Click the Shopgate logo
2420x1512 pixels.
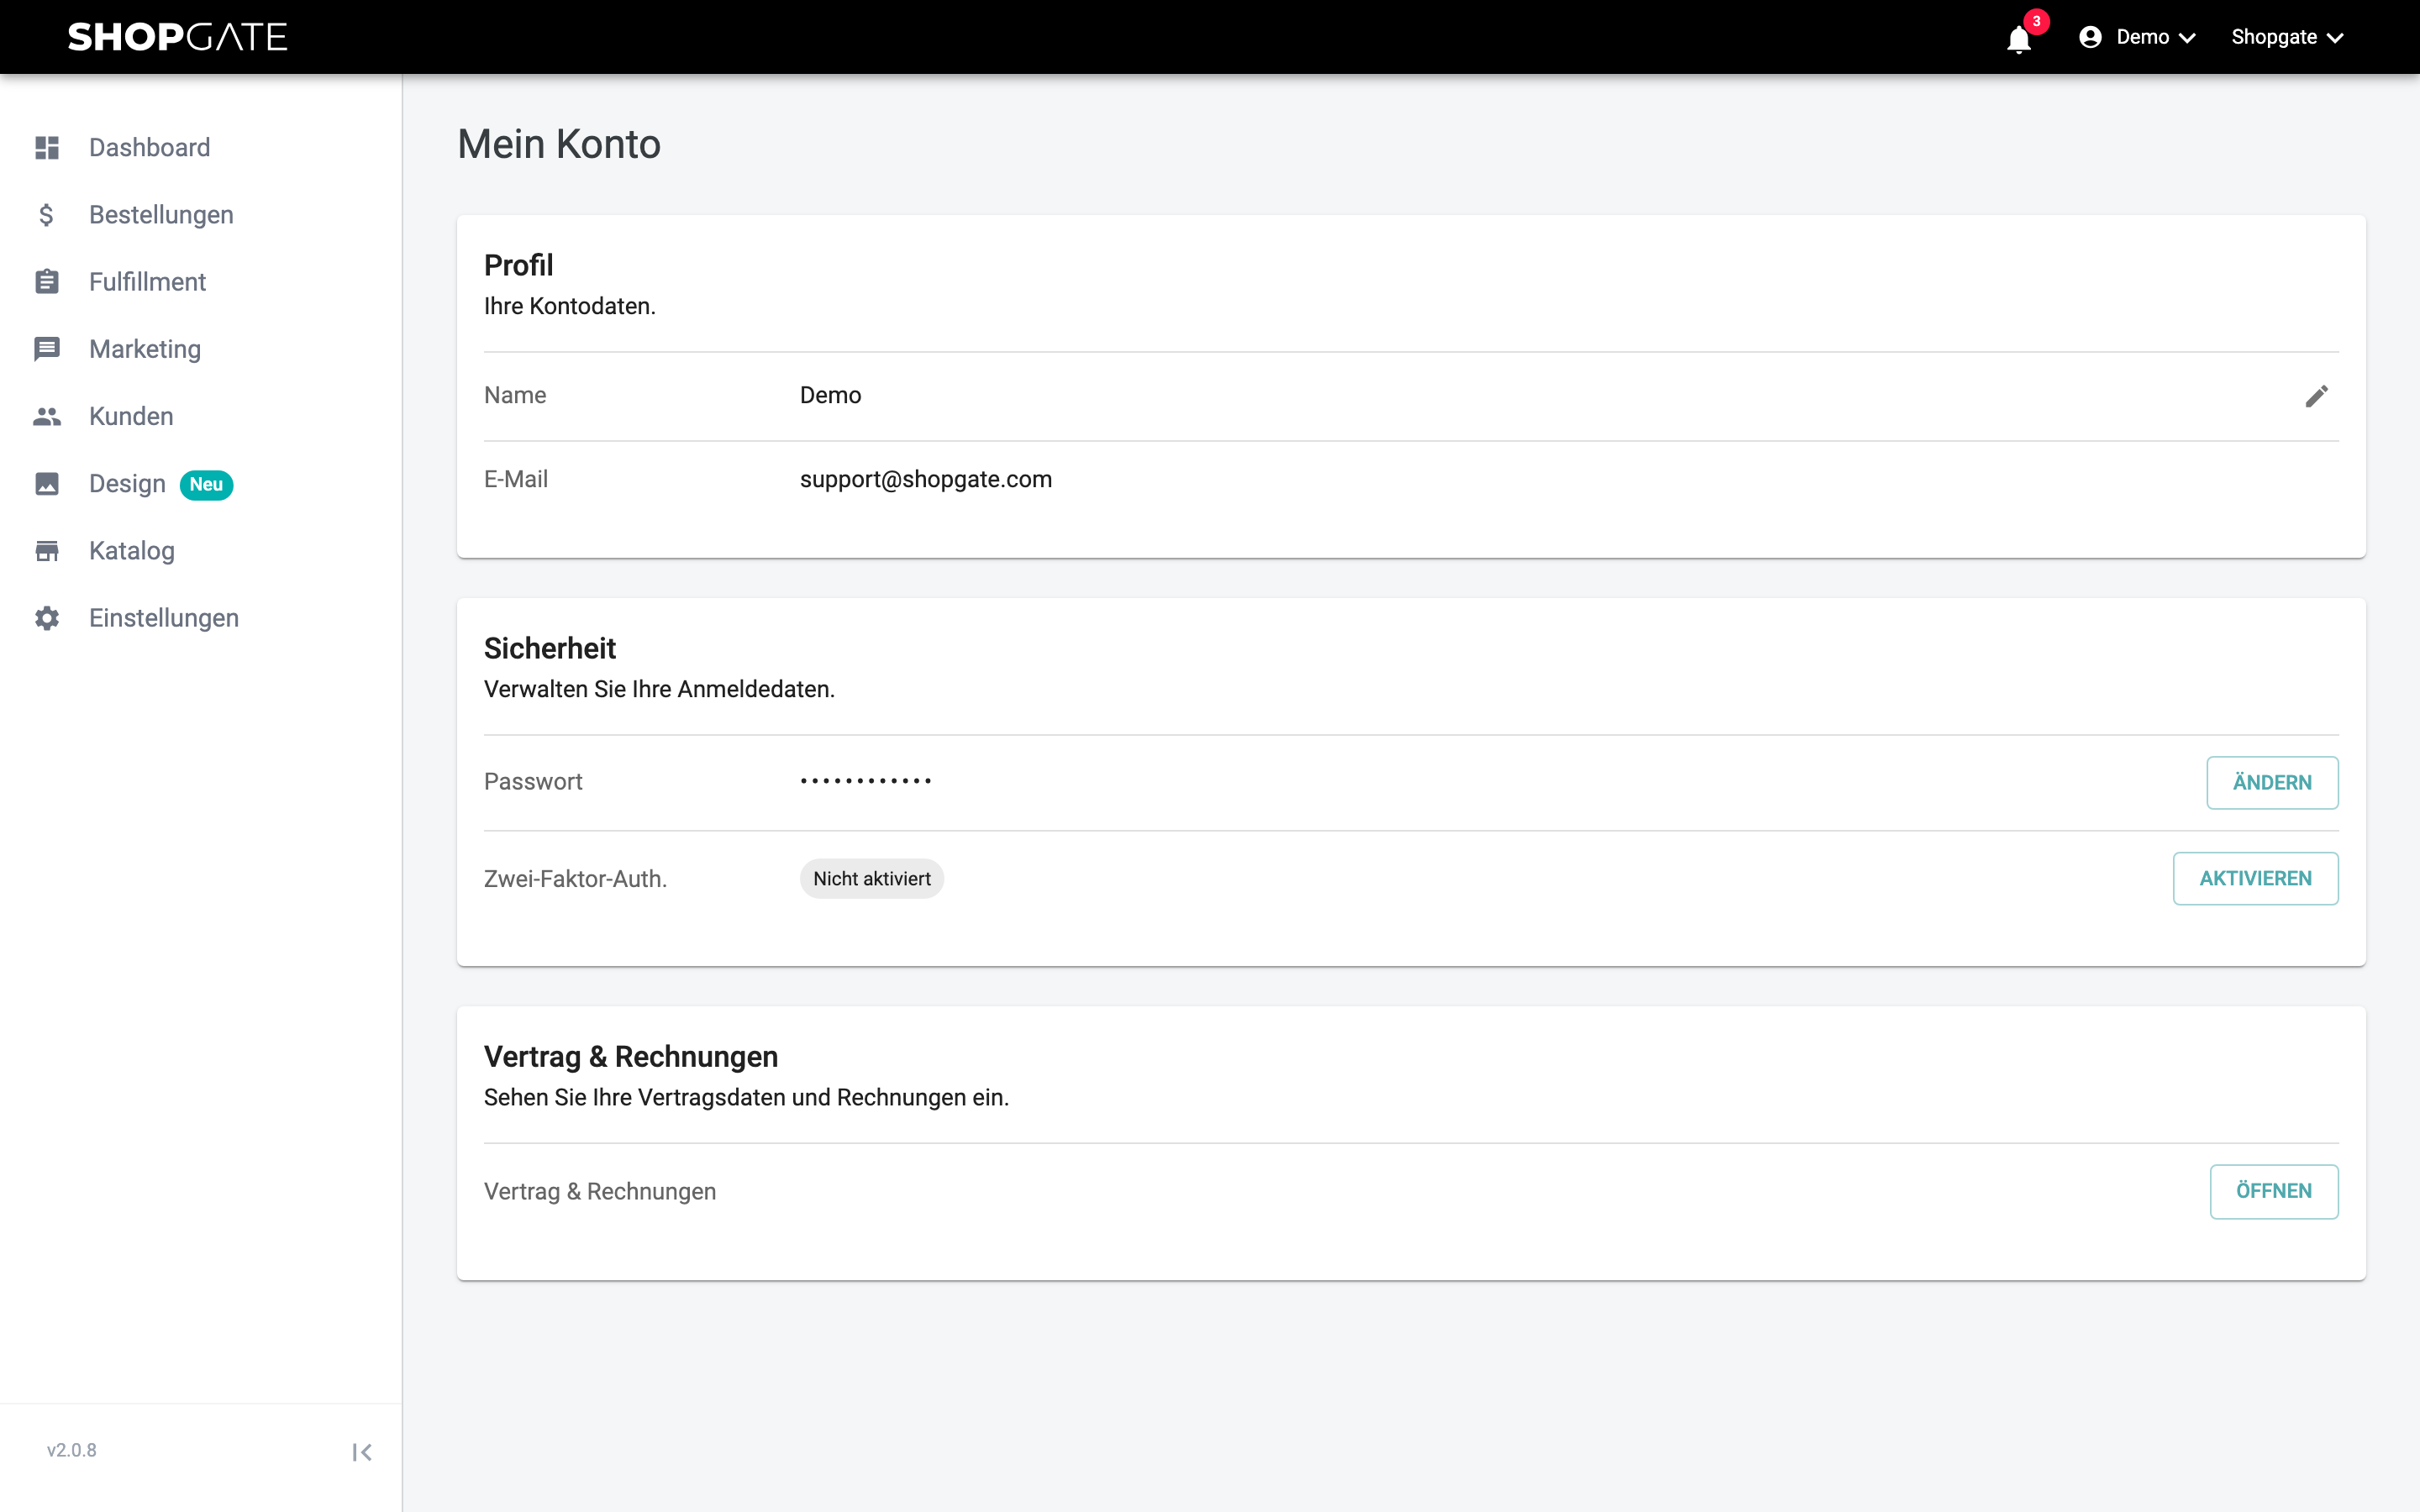177,37
